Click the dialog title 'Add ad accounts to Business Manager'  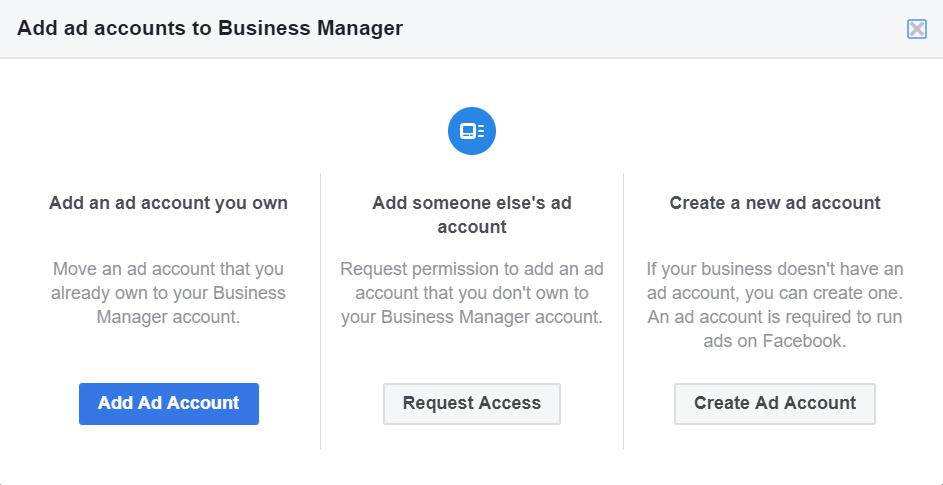pos(210,28)
